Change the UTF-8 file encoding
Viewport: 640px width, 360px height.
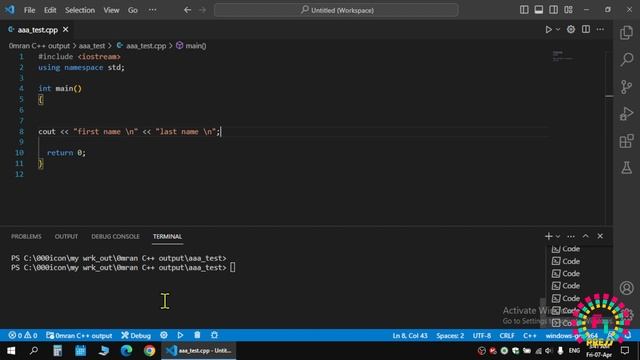482,336
